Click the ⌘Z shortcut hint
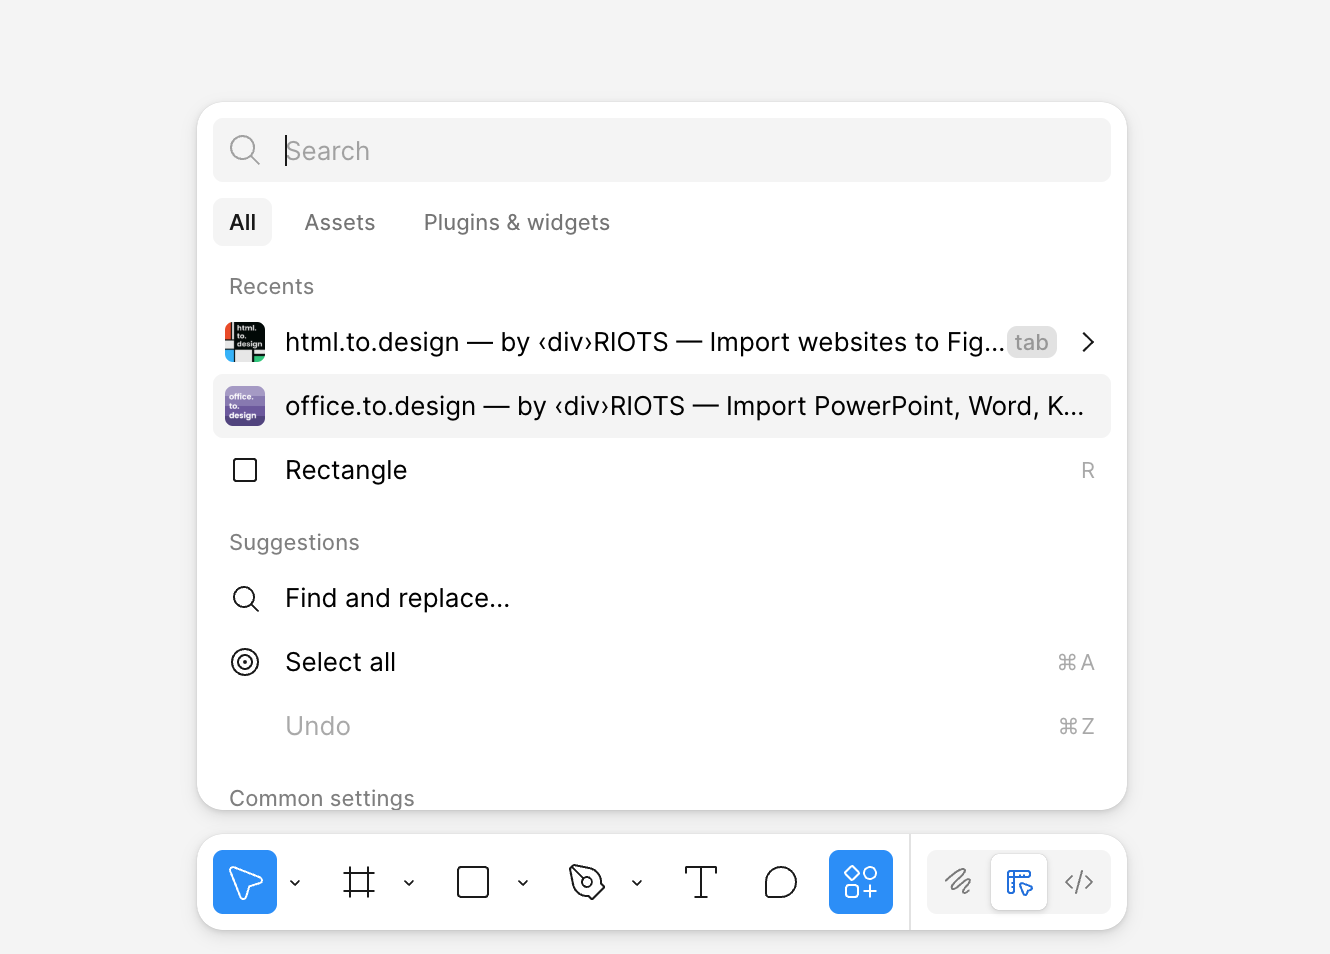This screenshot has height=954, width=1330. [x=1076, y=726]
